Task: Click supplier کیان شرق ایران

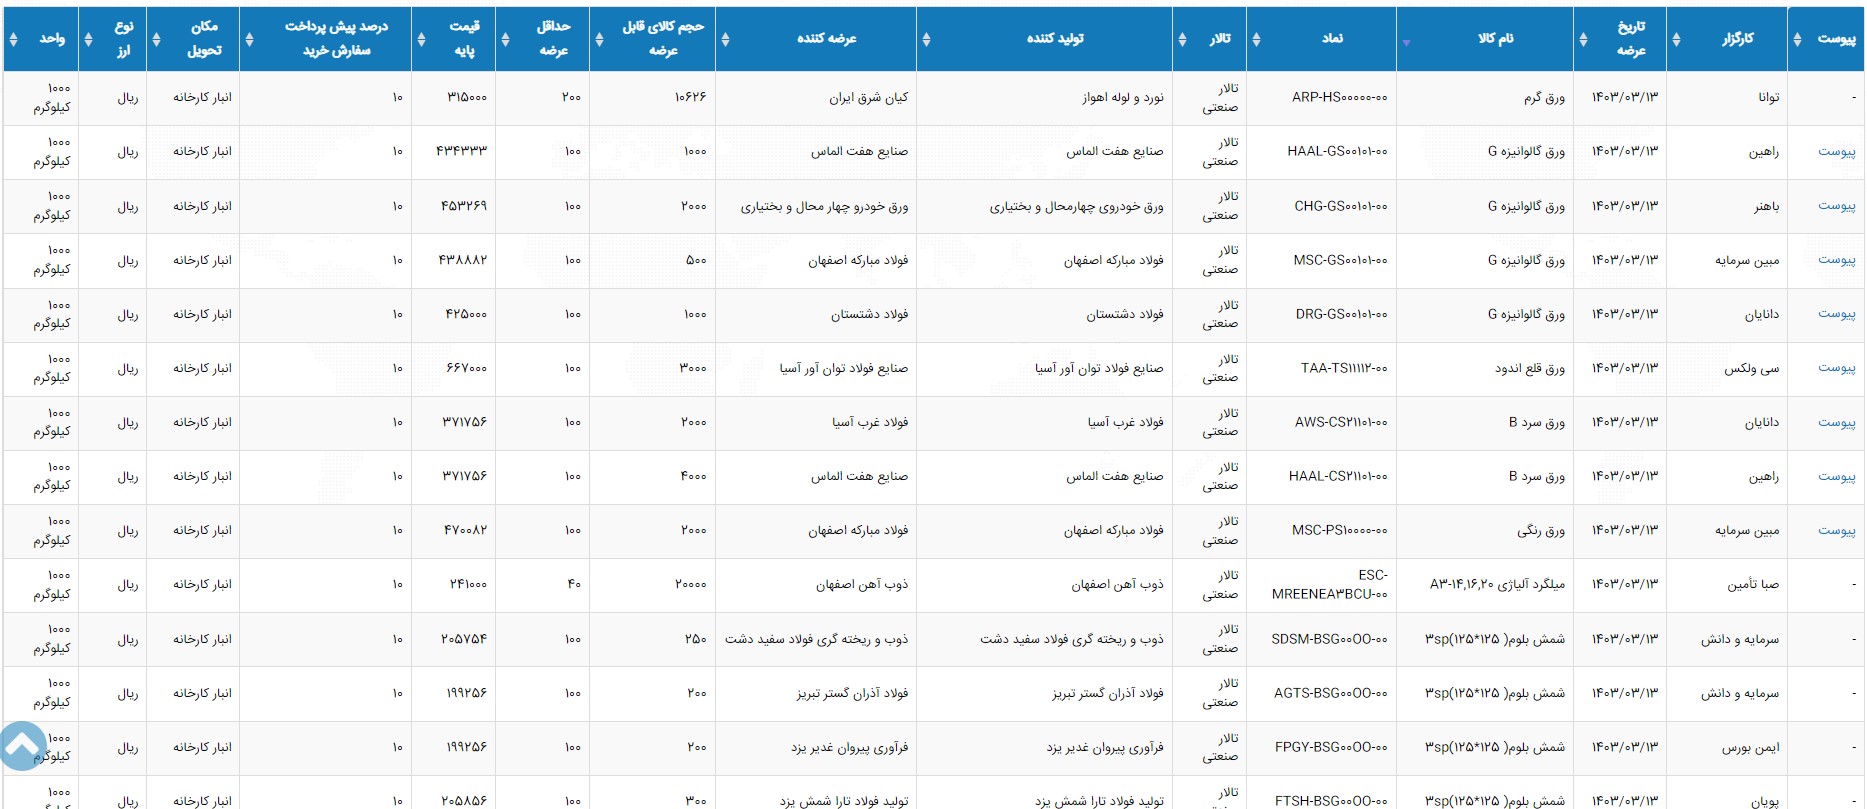Action: coord(868,98)
